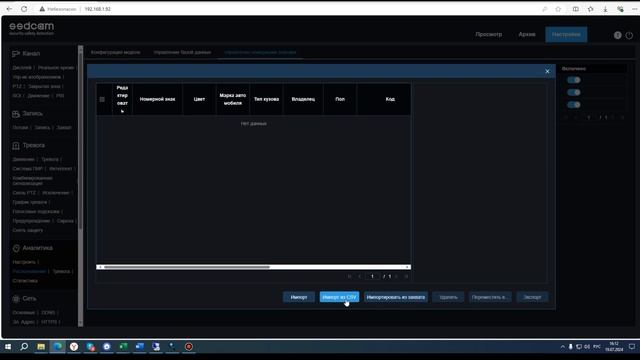Viewport: 640px width, 360px height.
Task: Click the Тревога section icon in sidebar
Action: [16, 145]
